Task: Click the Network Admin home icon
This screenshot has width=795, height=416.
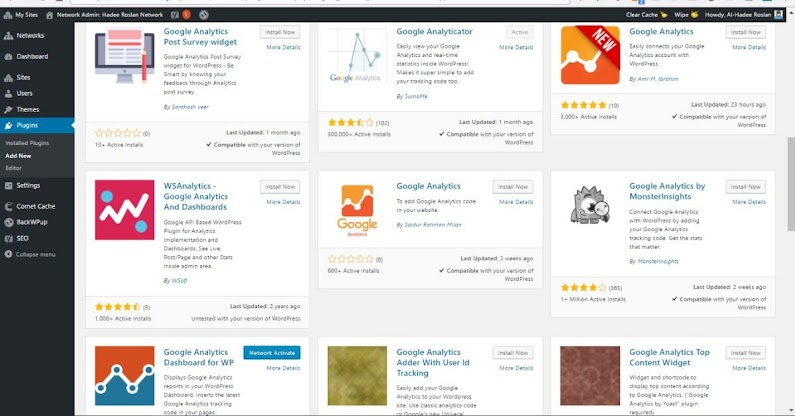Action: click(x=49, y=15)
